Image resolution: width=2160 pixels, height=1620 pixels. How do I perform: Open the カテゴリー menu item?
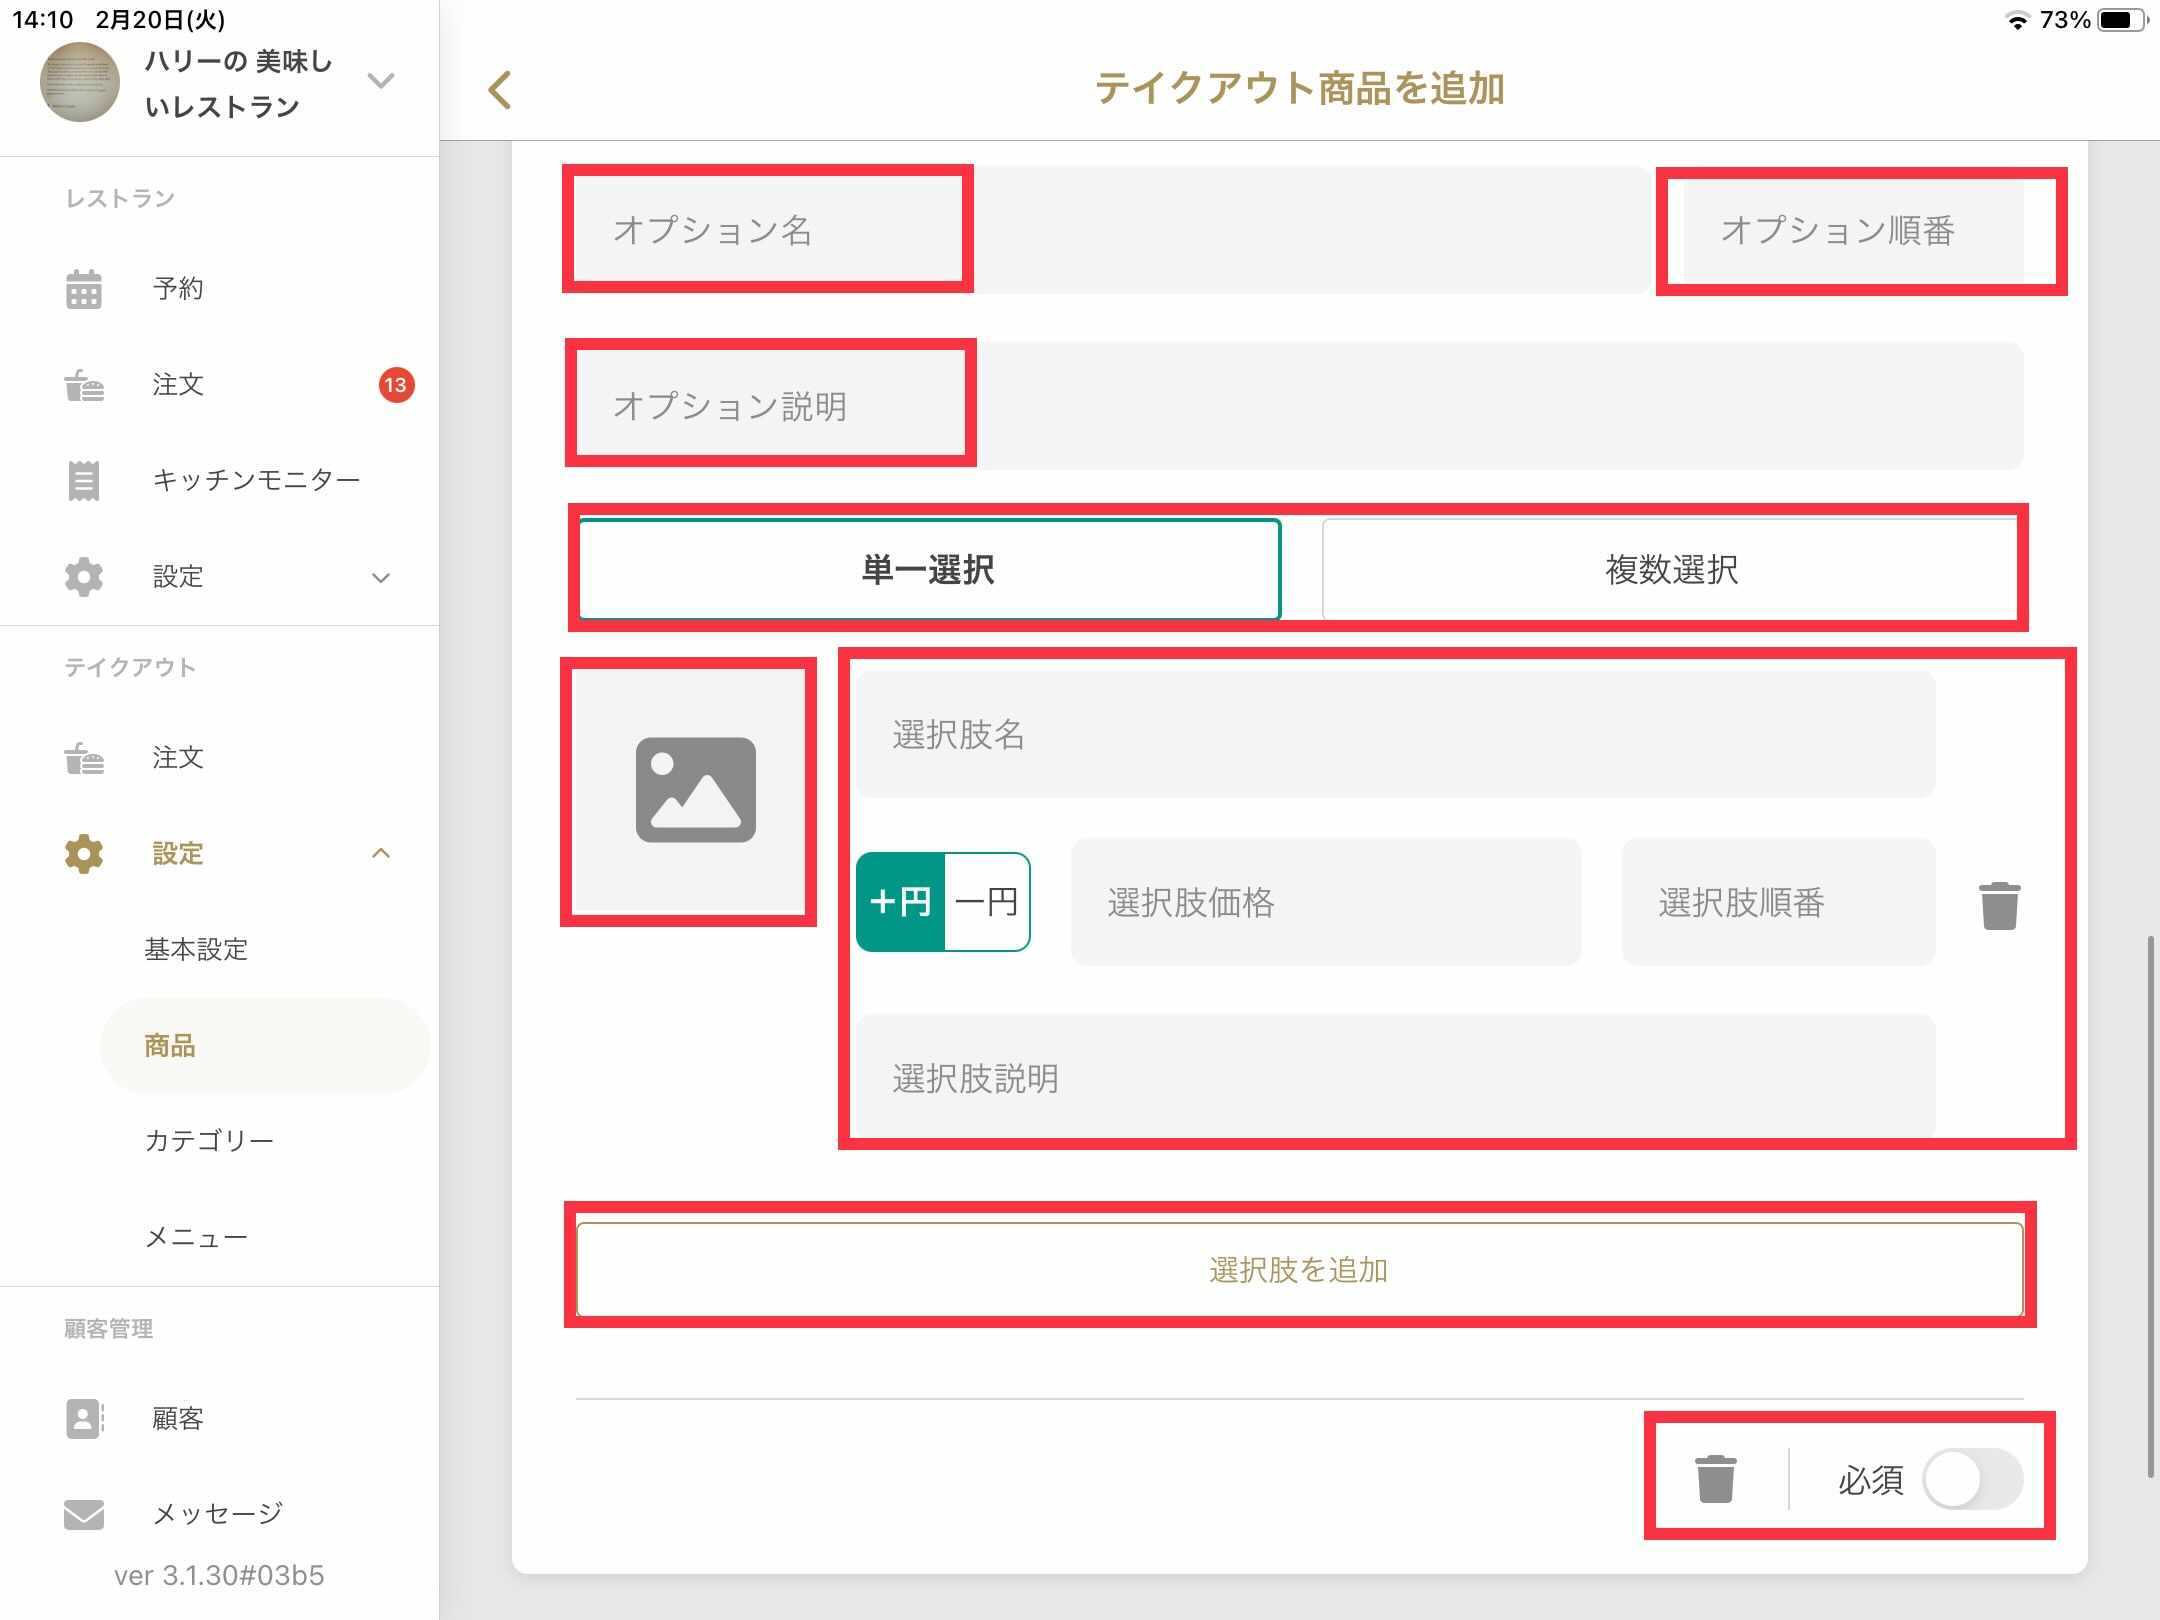209,1141
